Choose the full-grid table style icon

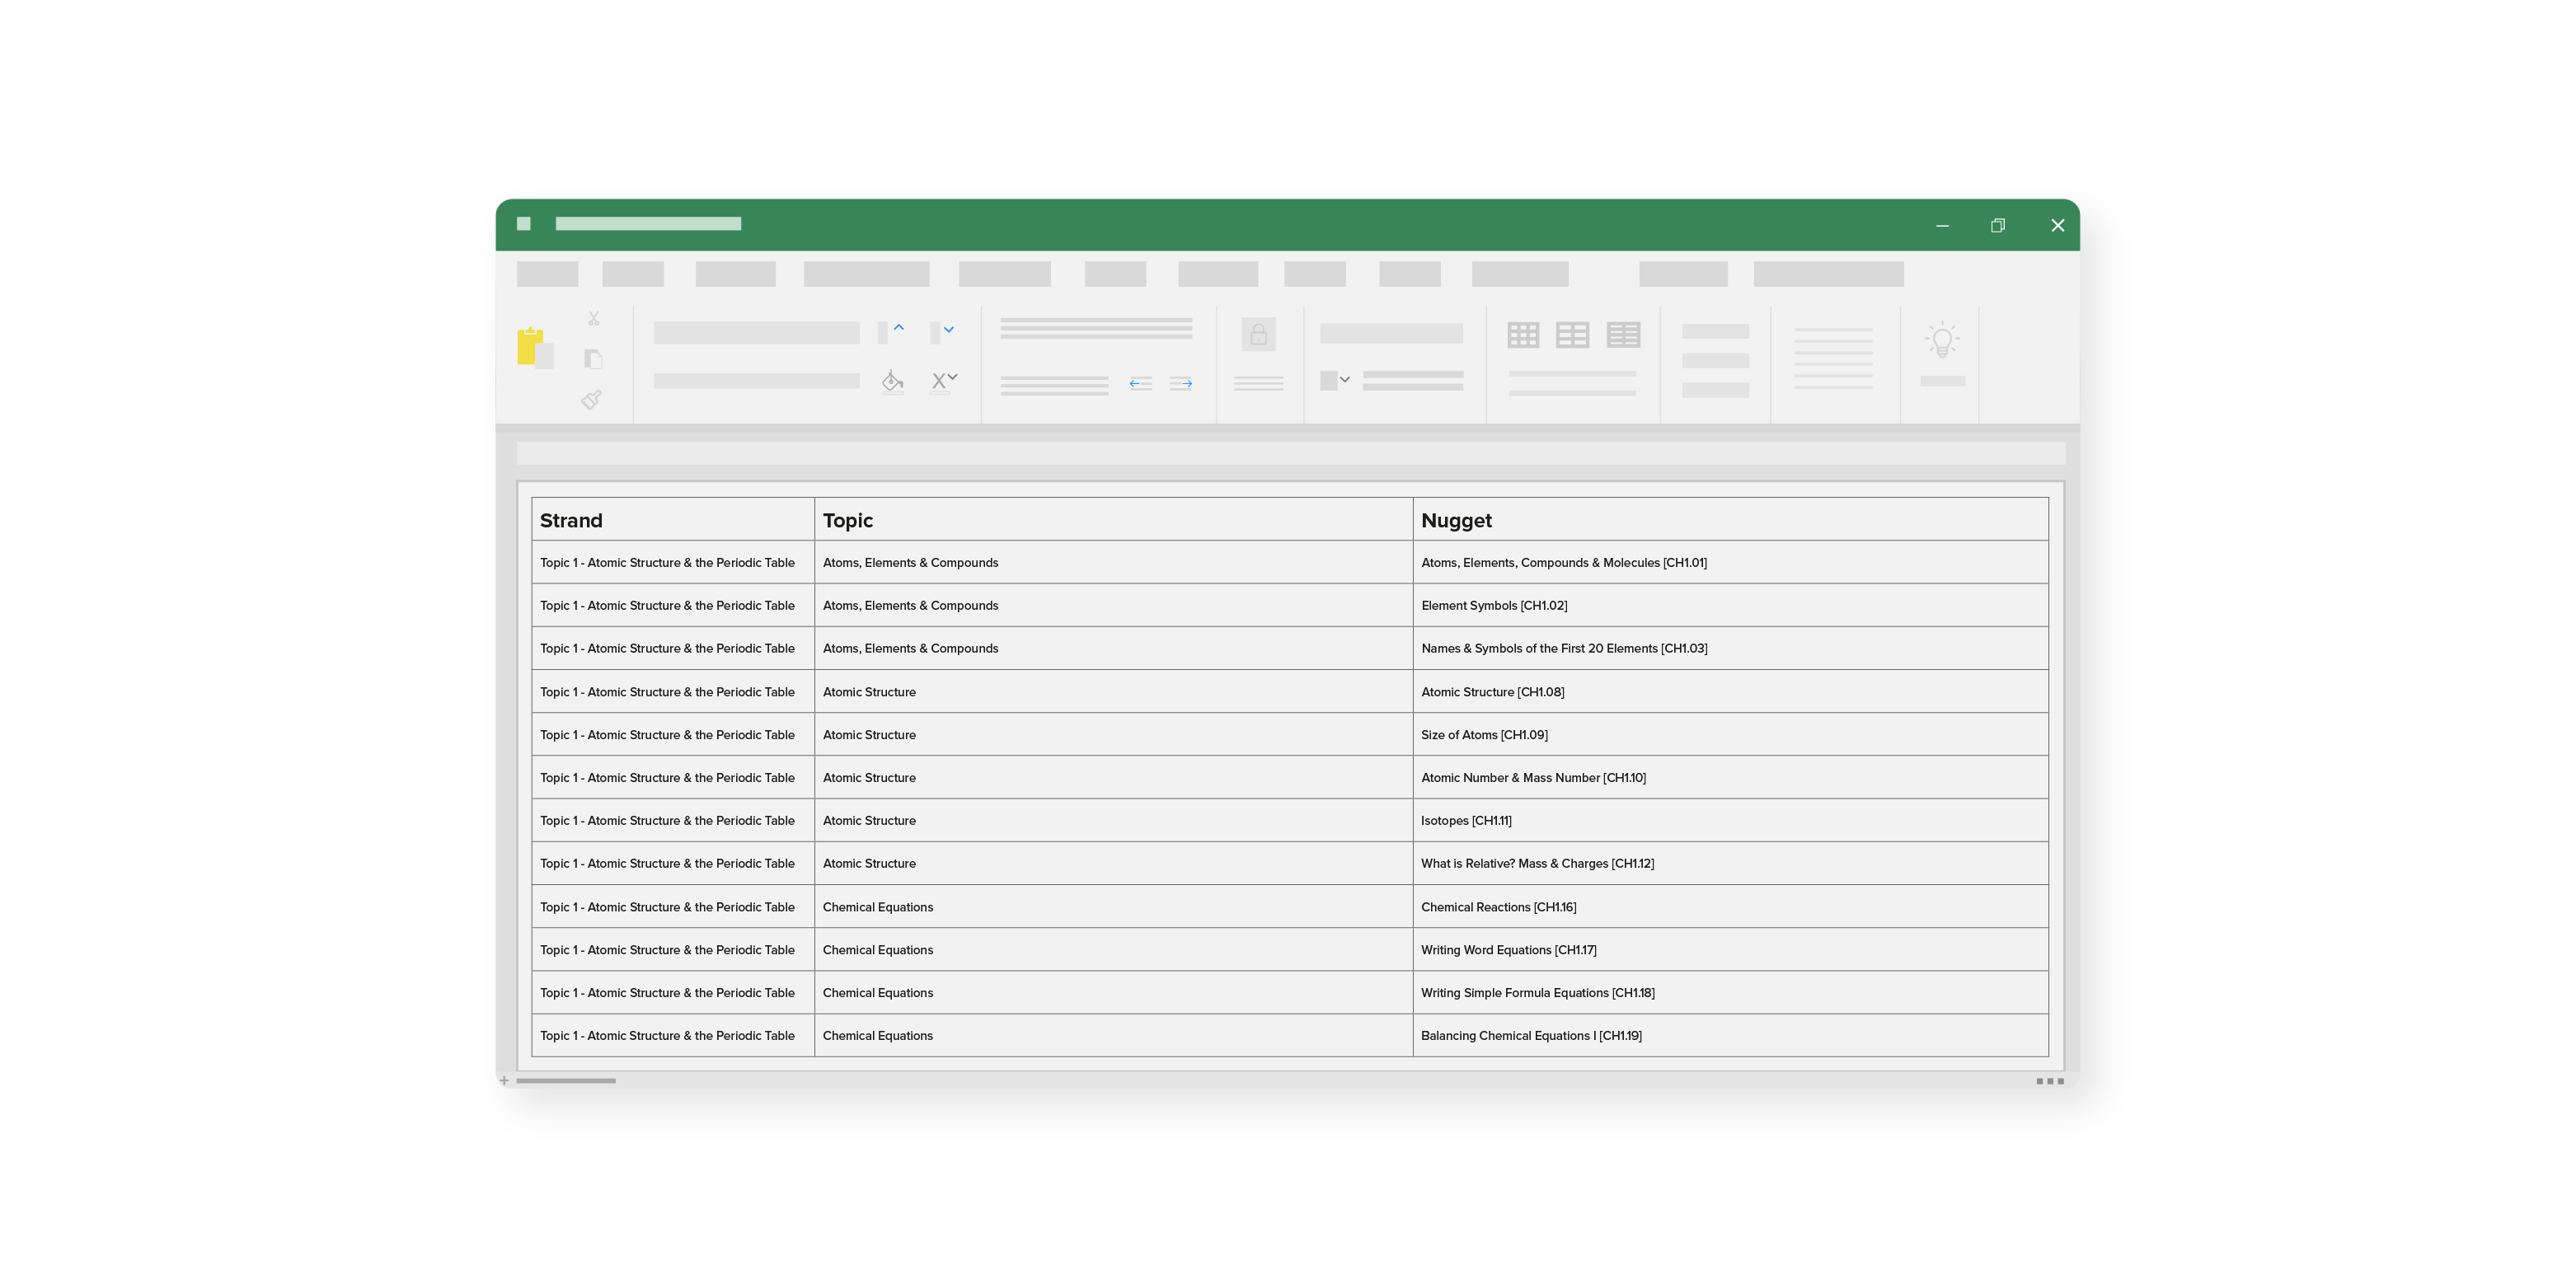pyautogui.click(x=1523, y=335)
